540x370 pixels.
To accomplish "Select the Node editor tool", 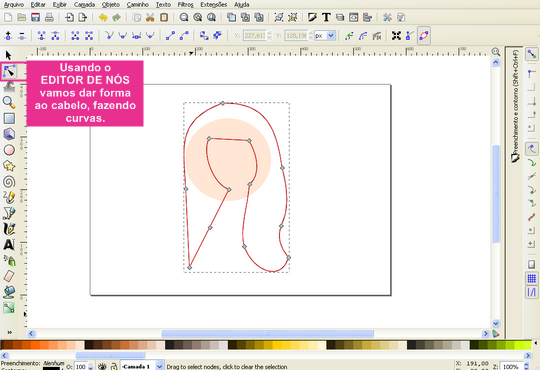I will click(9, 71).
